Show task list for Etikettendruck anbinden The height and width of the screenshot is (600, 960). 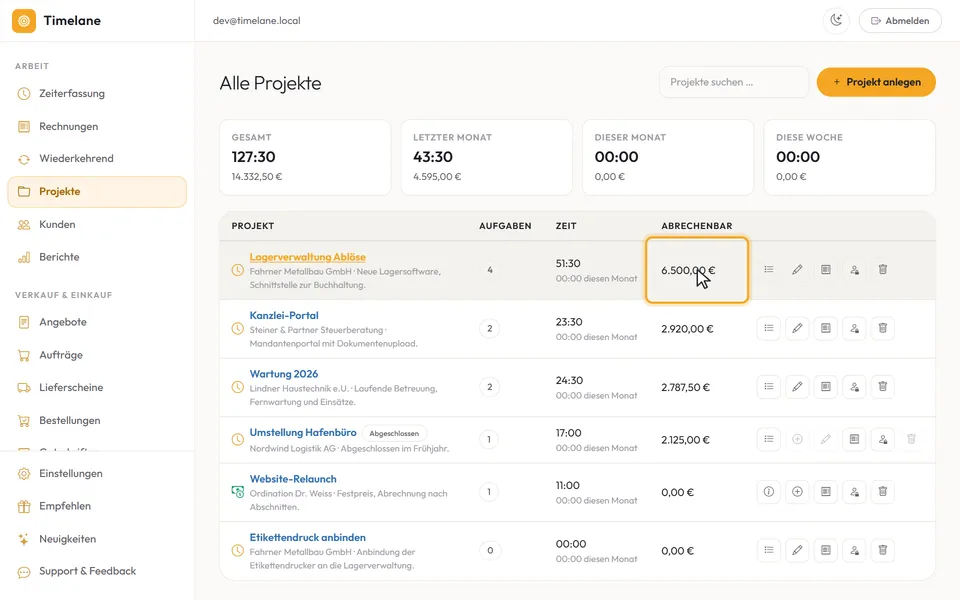point(769,550)
